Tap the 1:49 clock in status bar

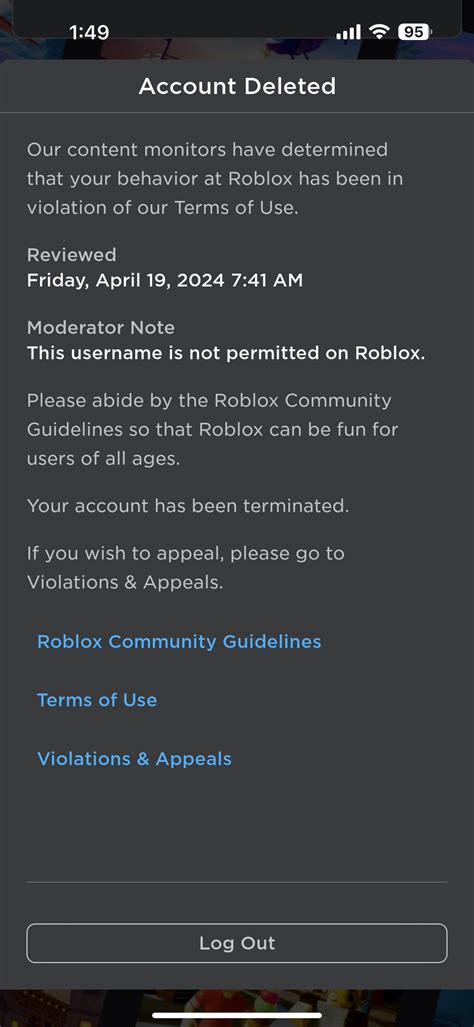(89, 32)
